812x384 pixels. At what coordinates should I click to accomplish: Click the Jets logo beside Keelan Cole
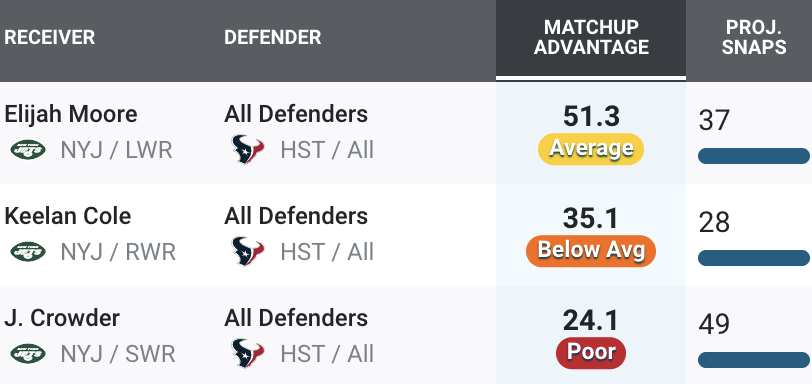pos(28,252)
